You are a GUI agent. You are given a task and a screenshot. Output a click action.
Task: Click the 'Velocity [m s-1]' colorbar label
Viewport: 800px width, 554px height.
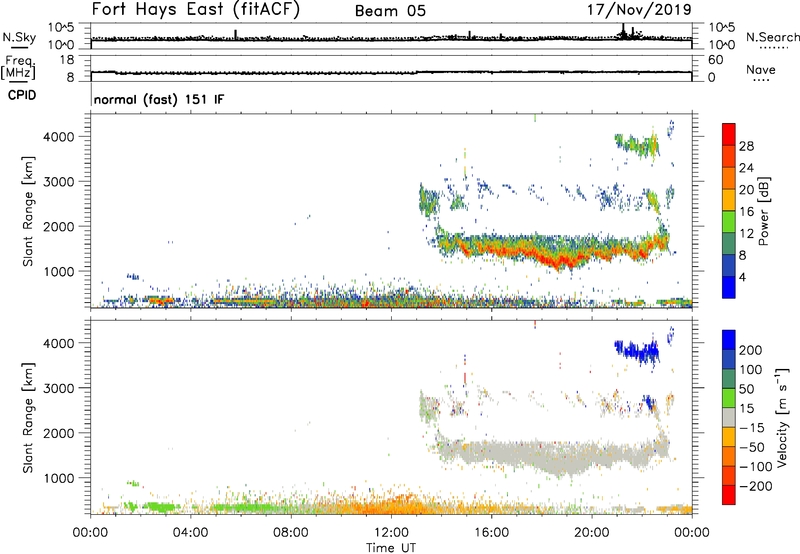coord(782,417)
